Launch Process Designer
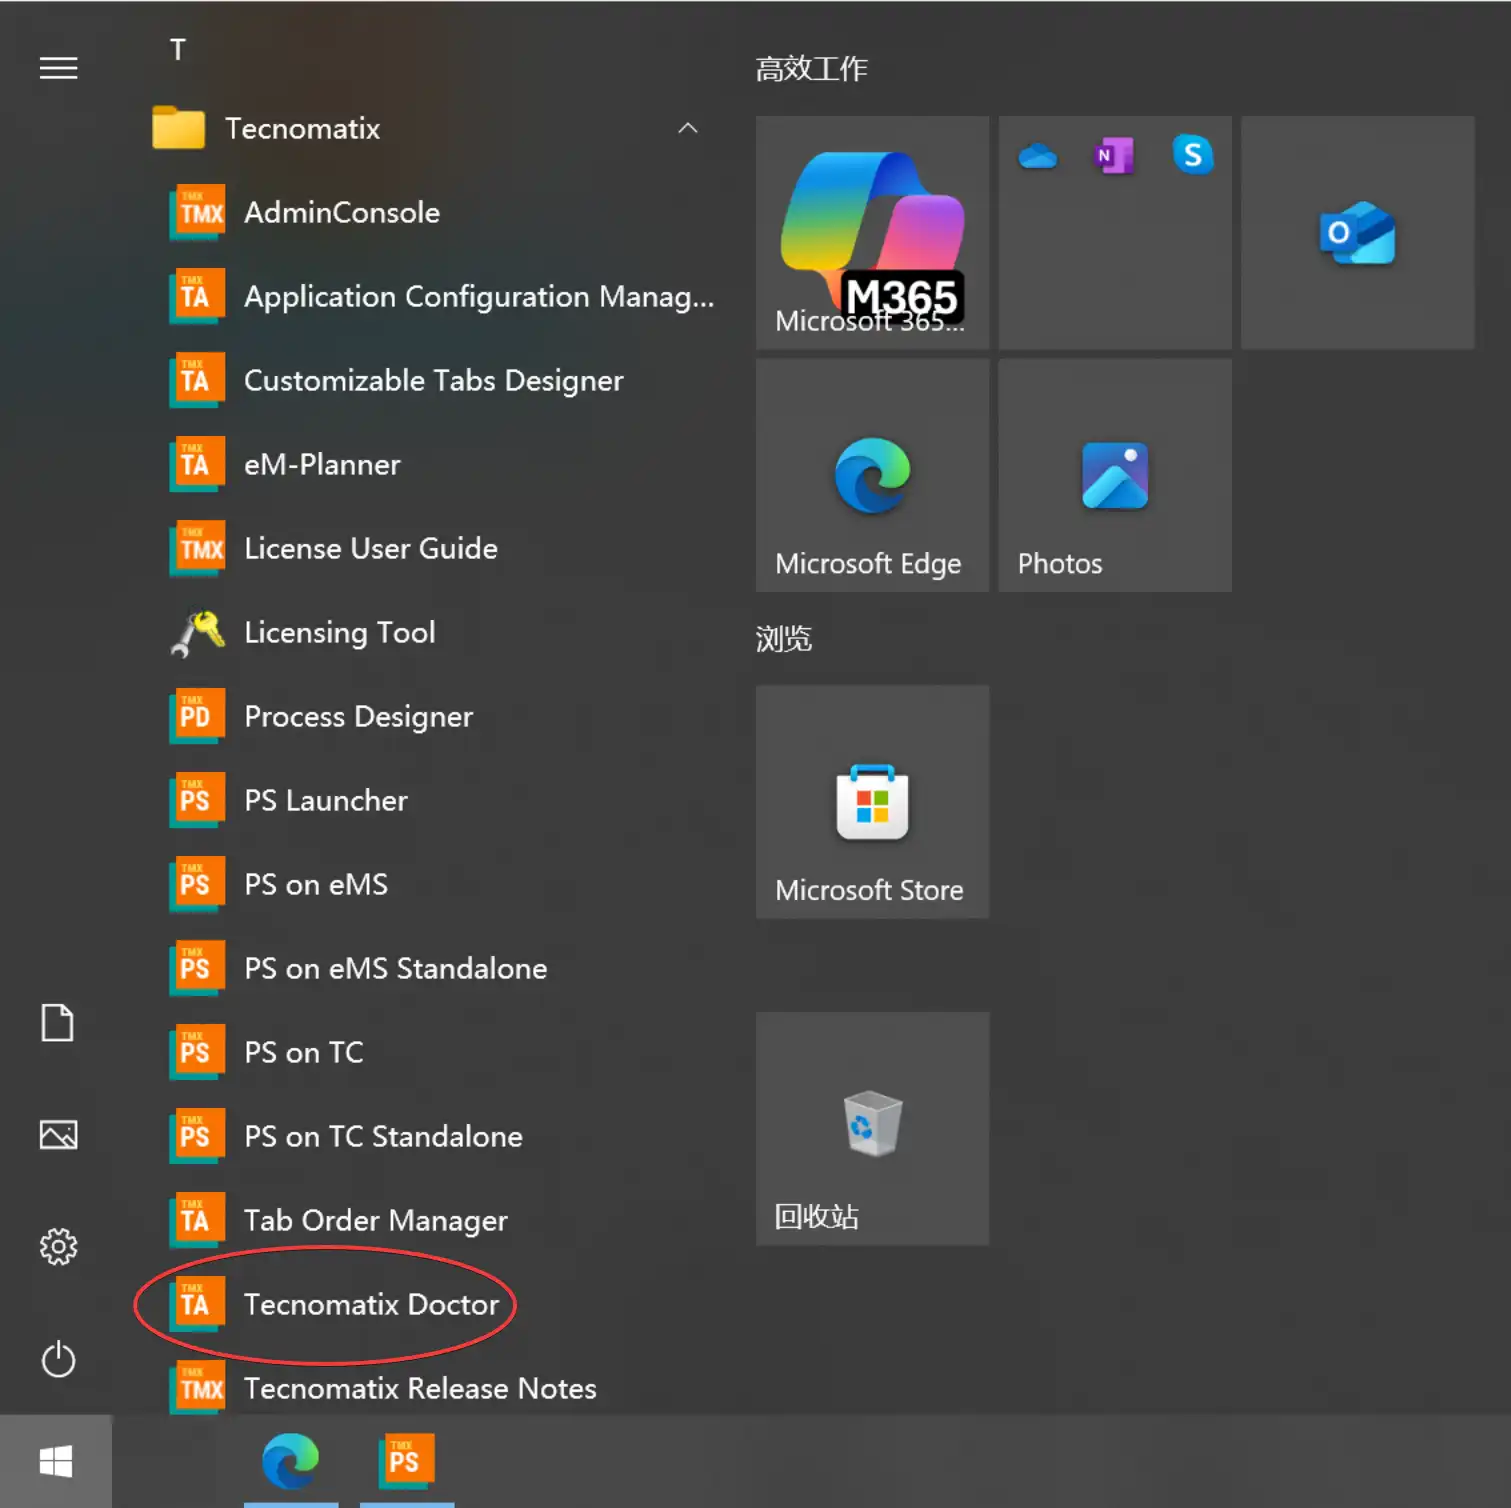 click(x=430, y=716)
